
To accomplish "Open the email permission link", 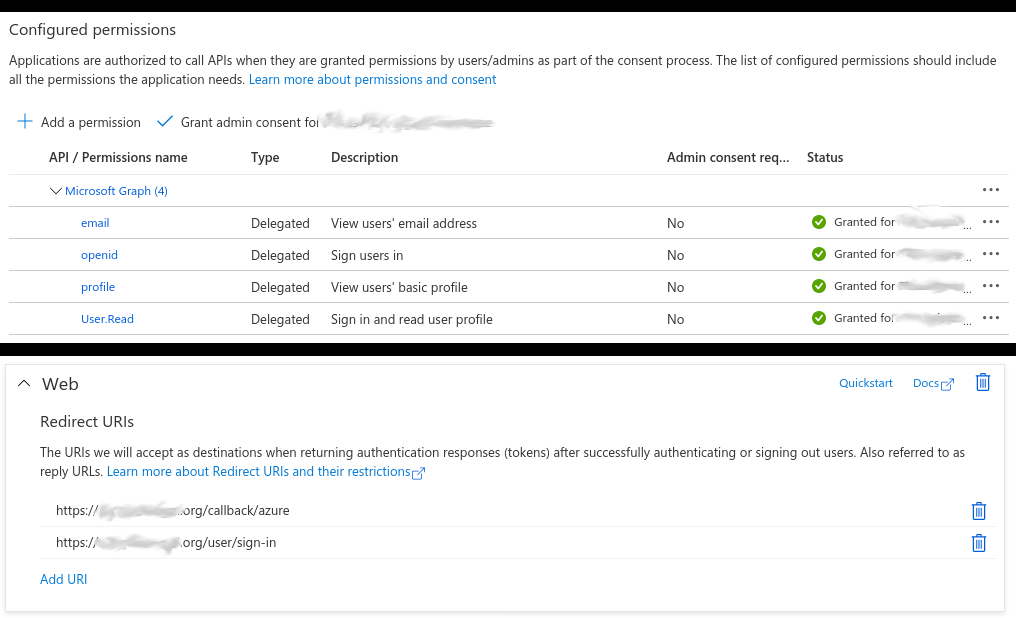I will (x=95, y=223).
